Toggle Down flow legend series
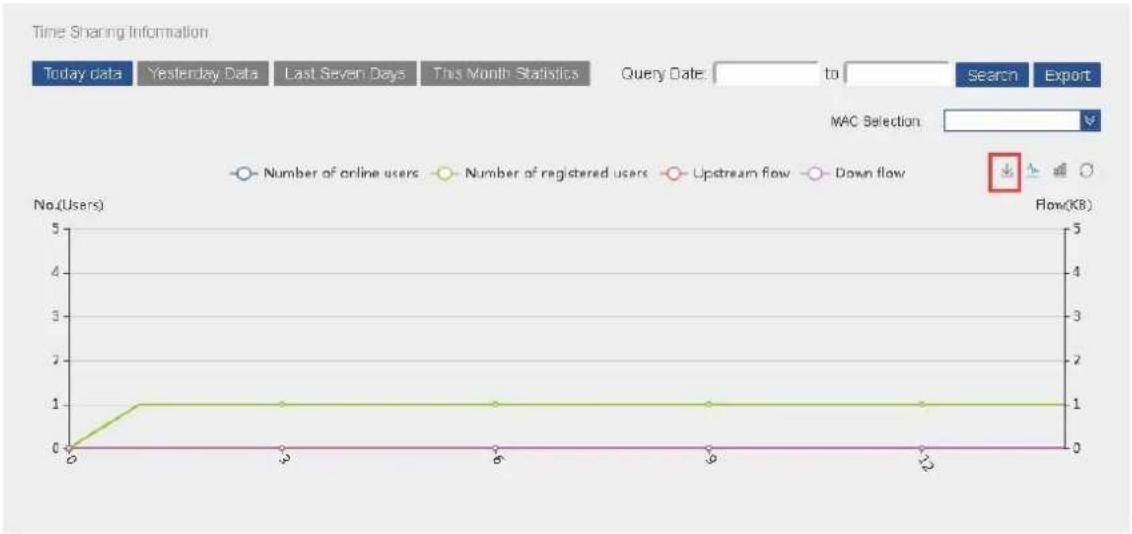The image size is (1132, 534). point(853,173)
